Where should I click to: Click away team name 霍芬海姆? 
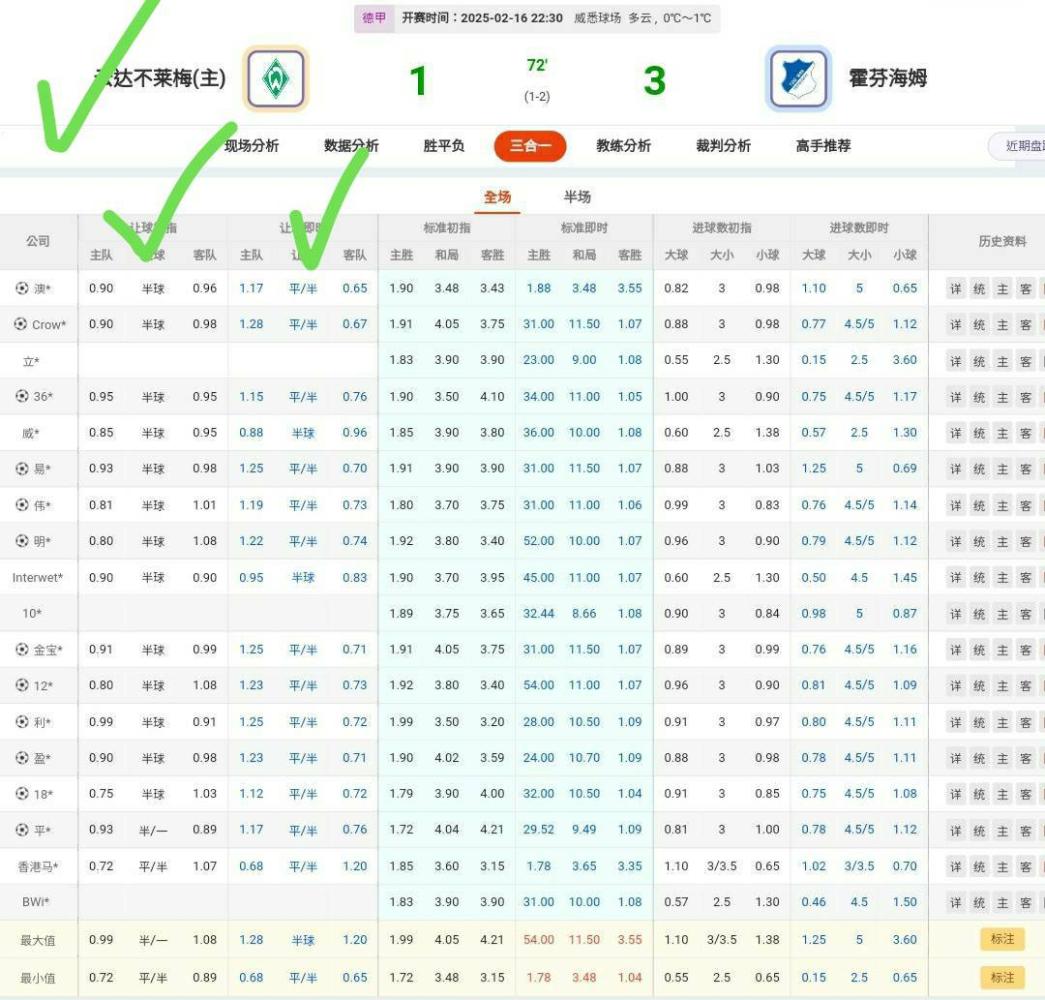coord(888,78)
